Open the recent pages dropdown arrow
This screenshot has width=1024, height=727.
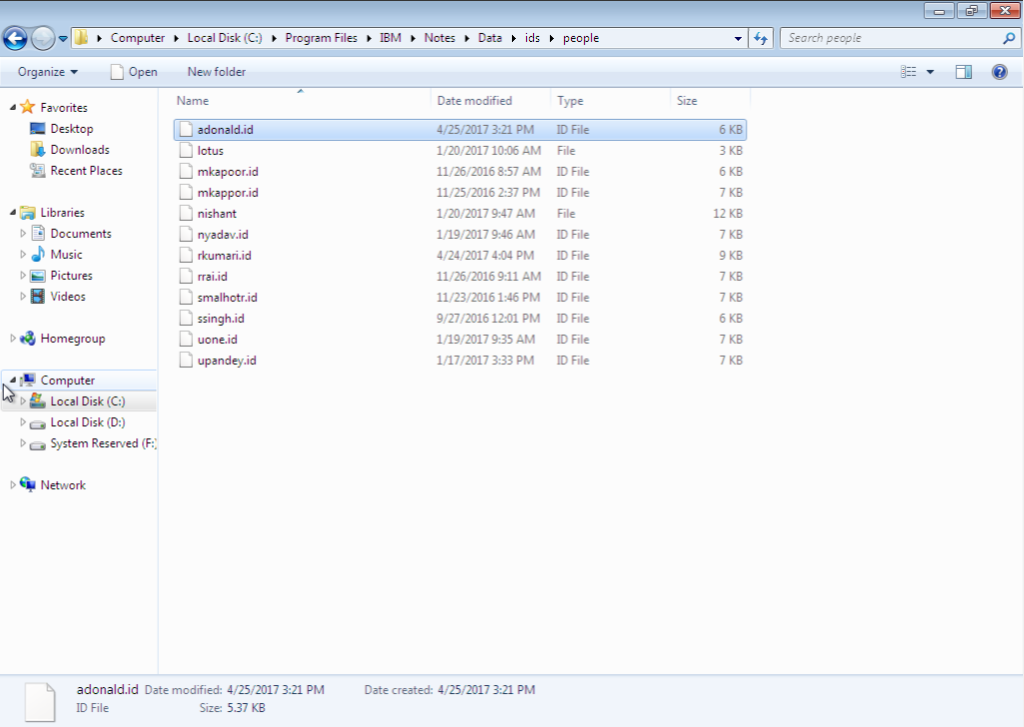click(x=63, y=39)
